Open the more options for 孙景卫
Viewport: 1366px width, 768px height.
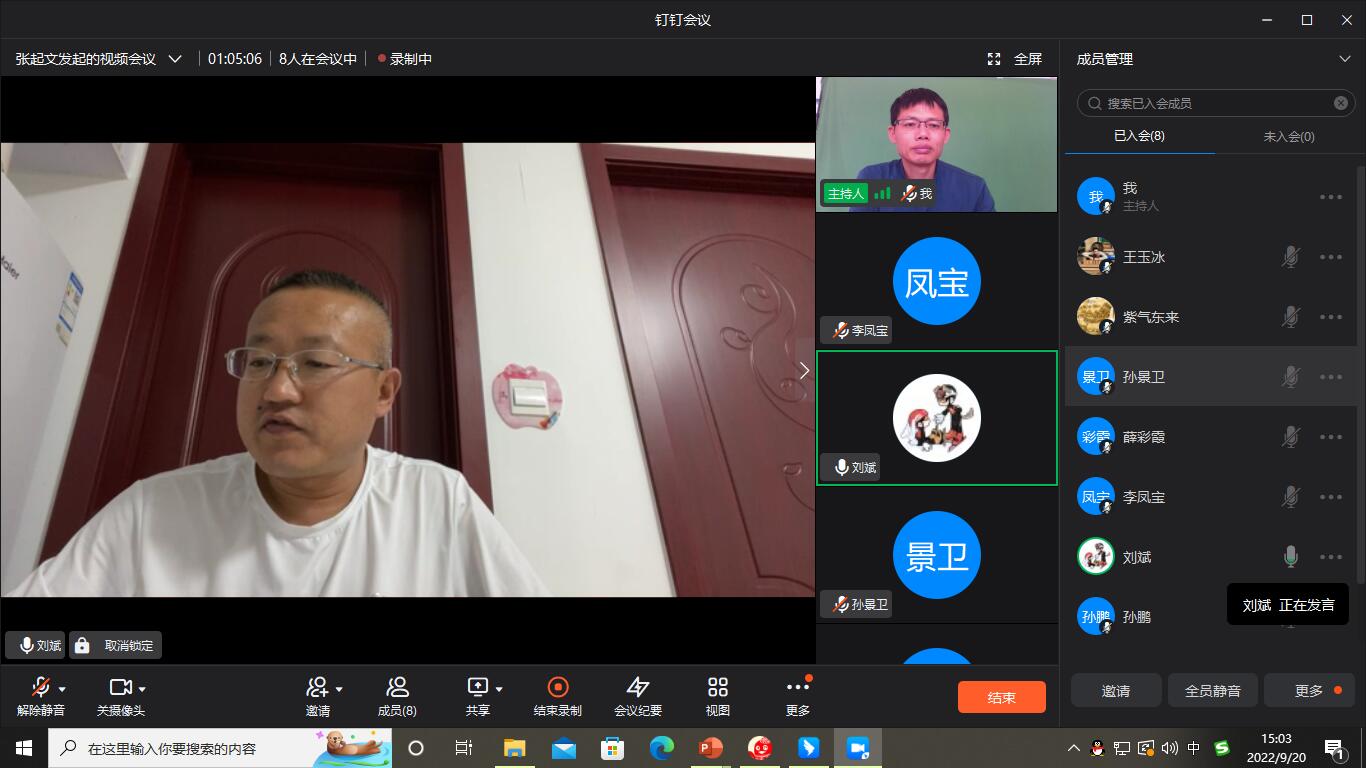[x=1331, y=377]
